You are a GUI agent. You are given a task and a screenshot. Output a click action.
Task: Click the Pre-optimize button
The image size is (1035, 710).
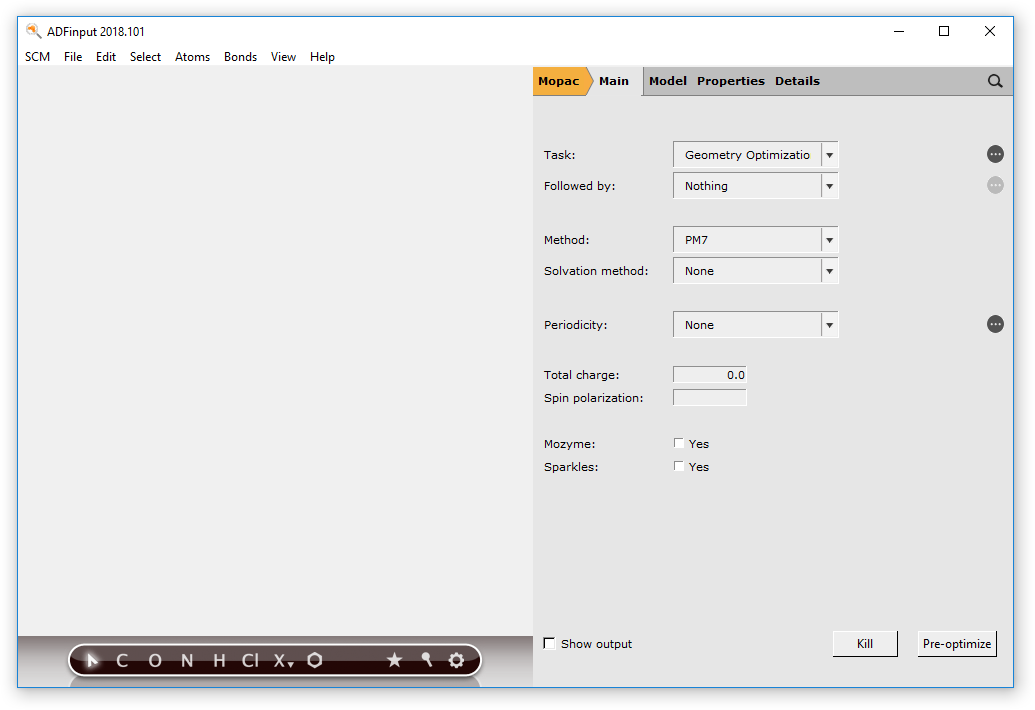coord(957,644)
